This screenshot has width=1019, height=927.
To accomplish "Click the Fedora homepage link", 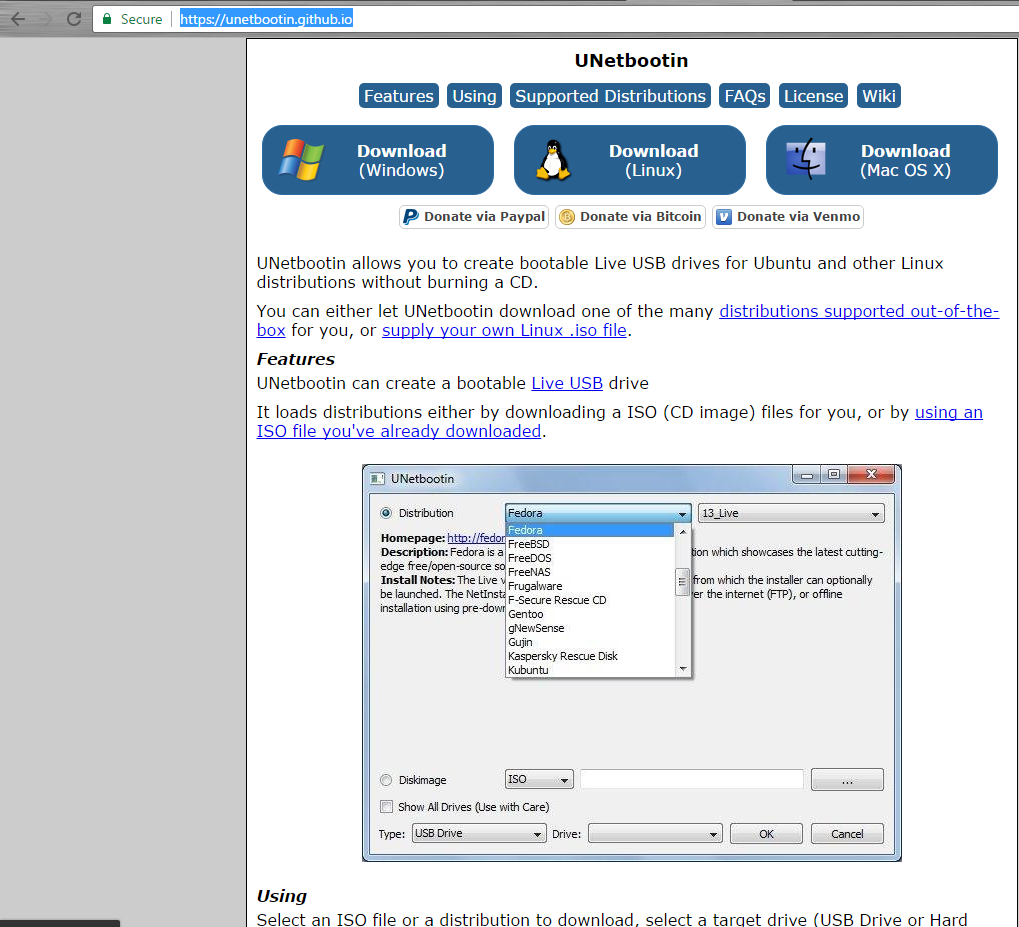I will click(x=476, y=538).
